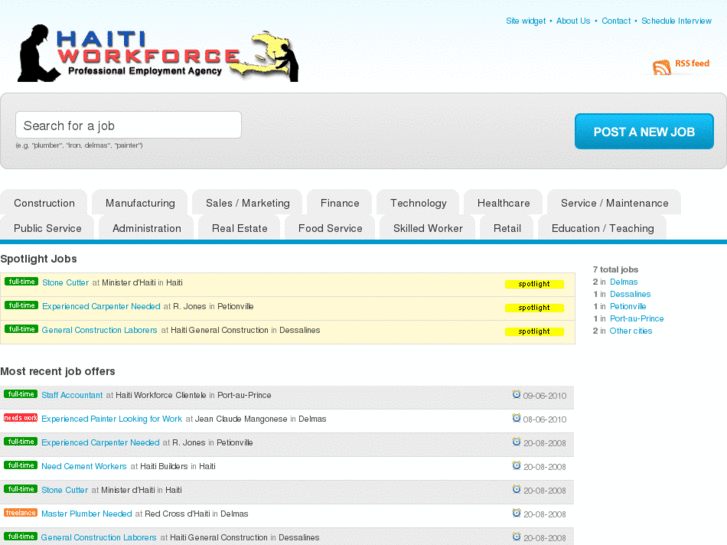The image size is (727, 545).
Task: Open the Master Plumber Needed listing
Action: click(87, 513)
